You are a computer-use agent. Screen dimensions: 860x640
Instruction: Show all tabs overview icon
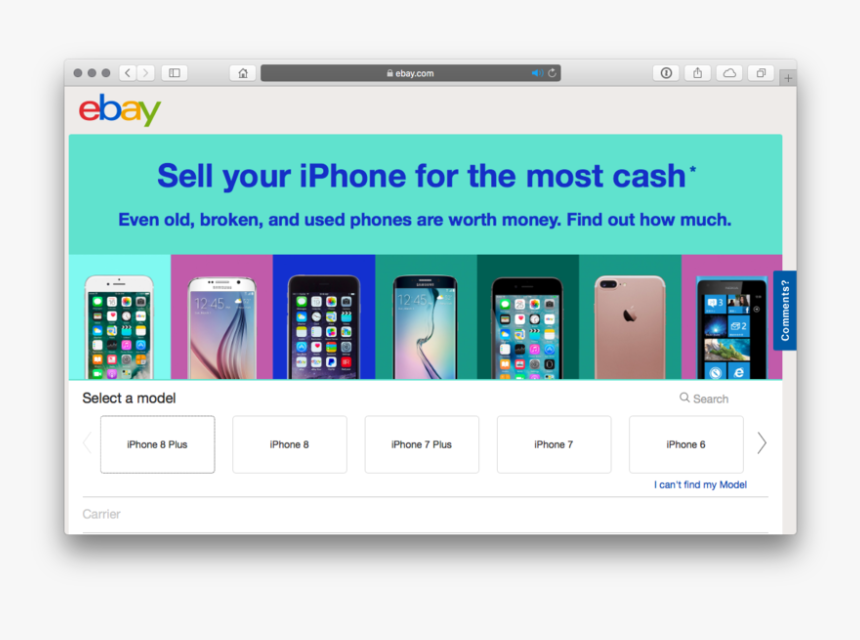tap(761, 73)
